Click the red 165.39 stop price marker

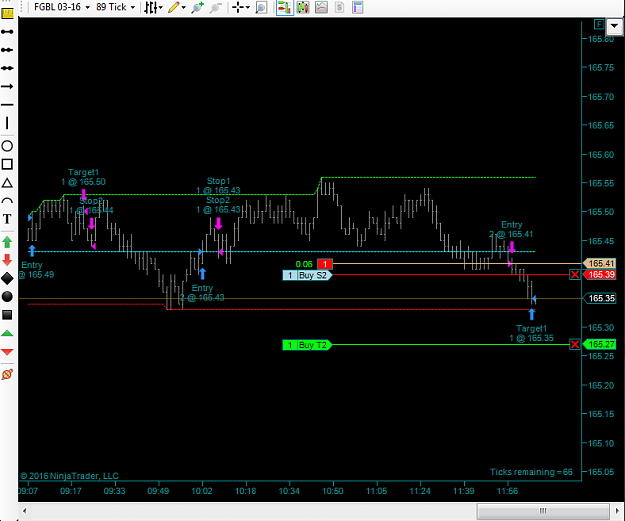(x=599, y=275)
